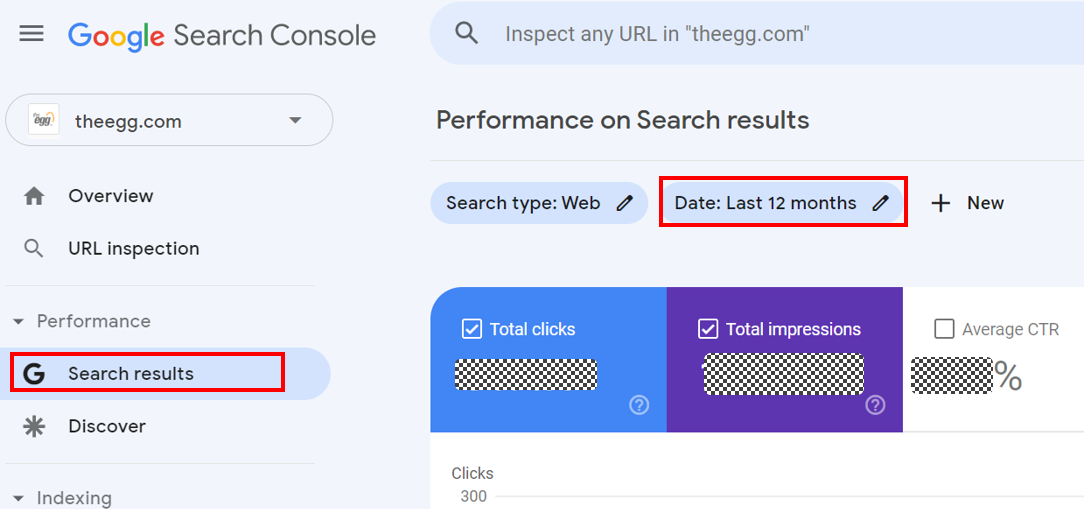Uncheck the Total clicks checkbox
1084x509 pixels.
pyautogui.click(x=472, y=329)
